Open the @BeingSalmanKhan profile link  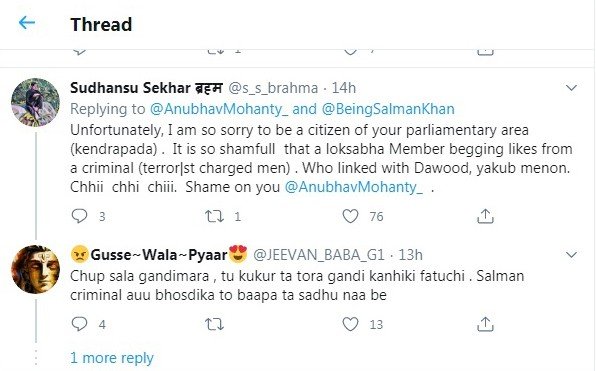pos(388,109)
